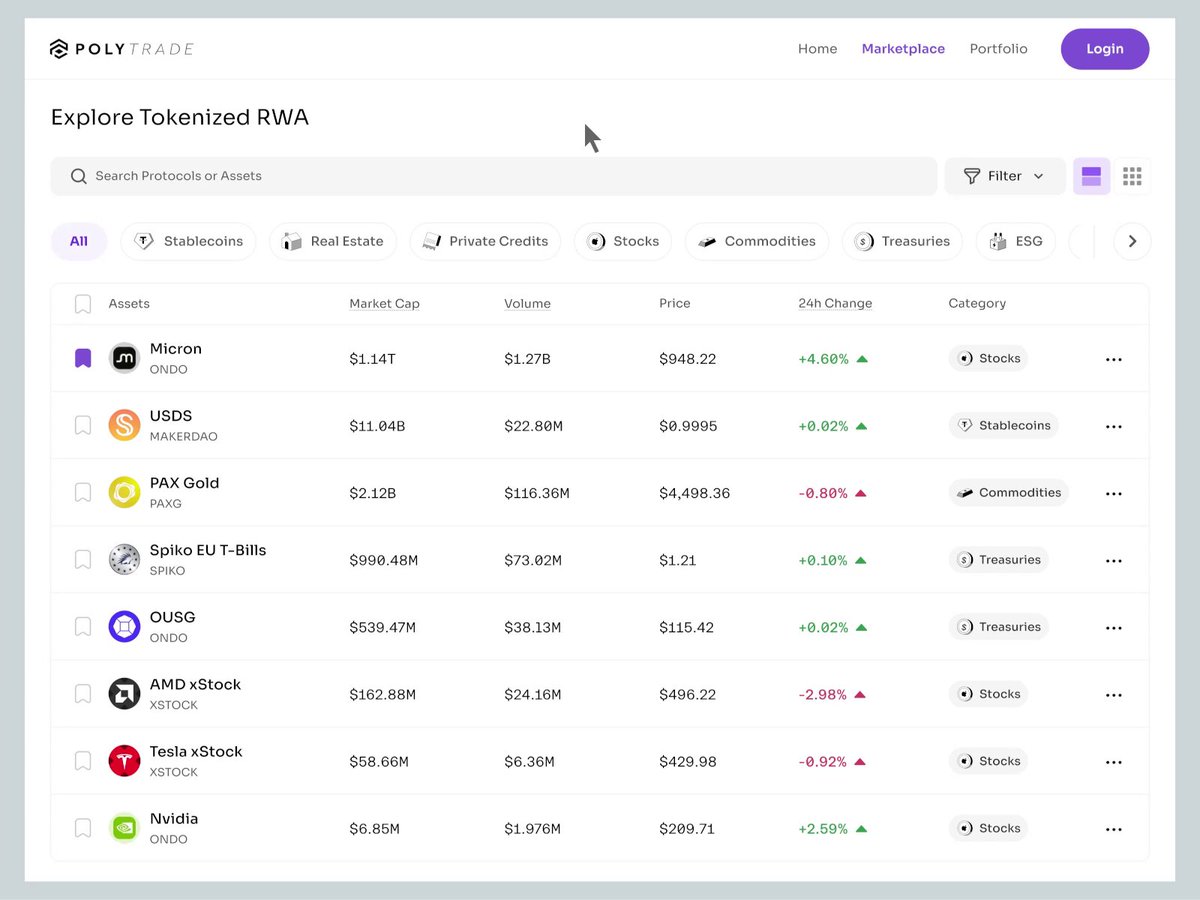
Task: Open more options for Spiko EU T-Bills
Action: (x=1114, y=560)
